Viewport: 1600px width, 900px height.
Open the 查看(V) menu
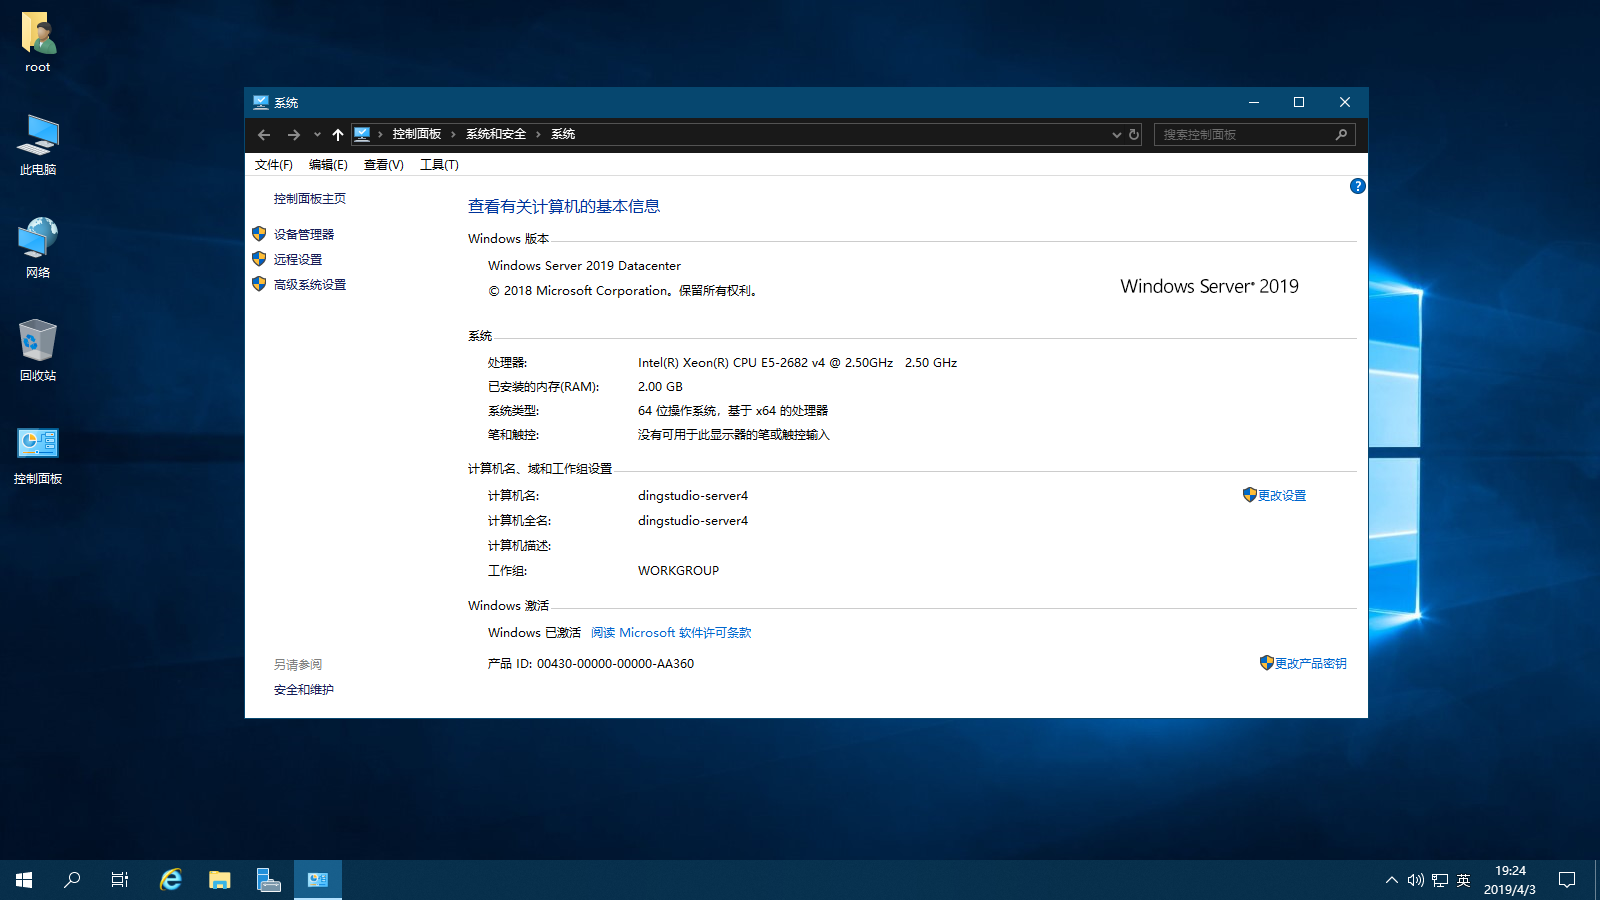point(384,165)
